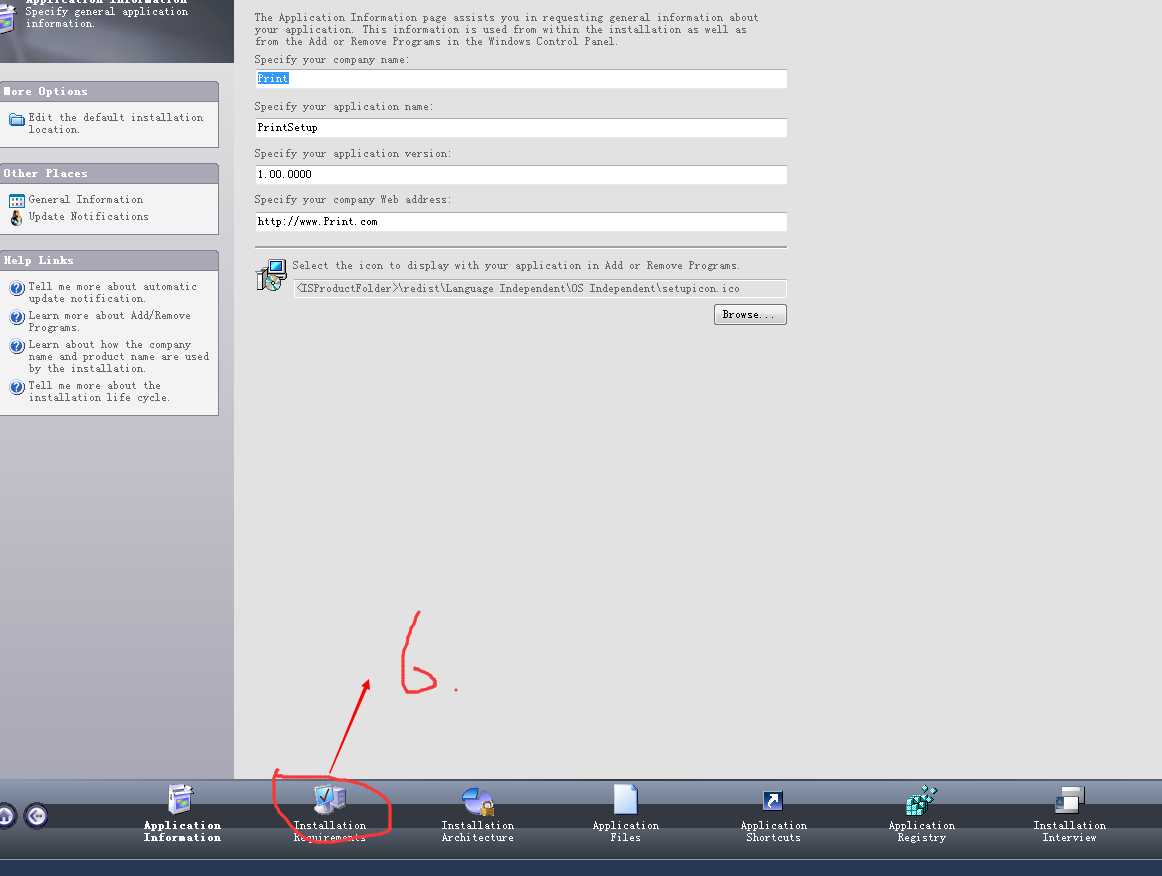Image resolution: width=1162 pixels, height=876 pixels.
Task: Open Tell me about installation life cycle link
Action: pyautogui.click(x=99, y=391)
